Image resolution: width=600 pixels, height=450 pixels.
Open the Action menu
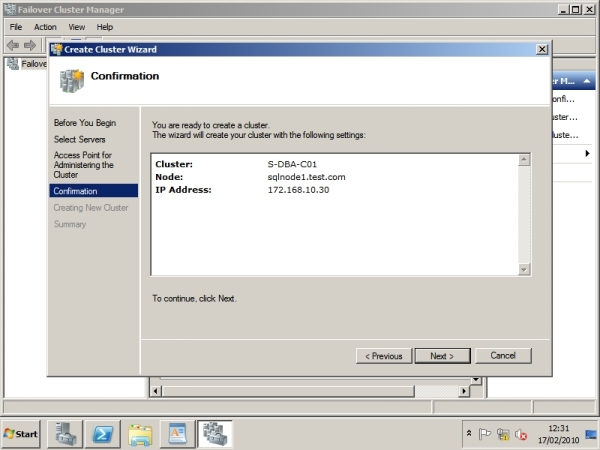coord(45,27)
